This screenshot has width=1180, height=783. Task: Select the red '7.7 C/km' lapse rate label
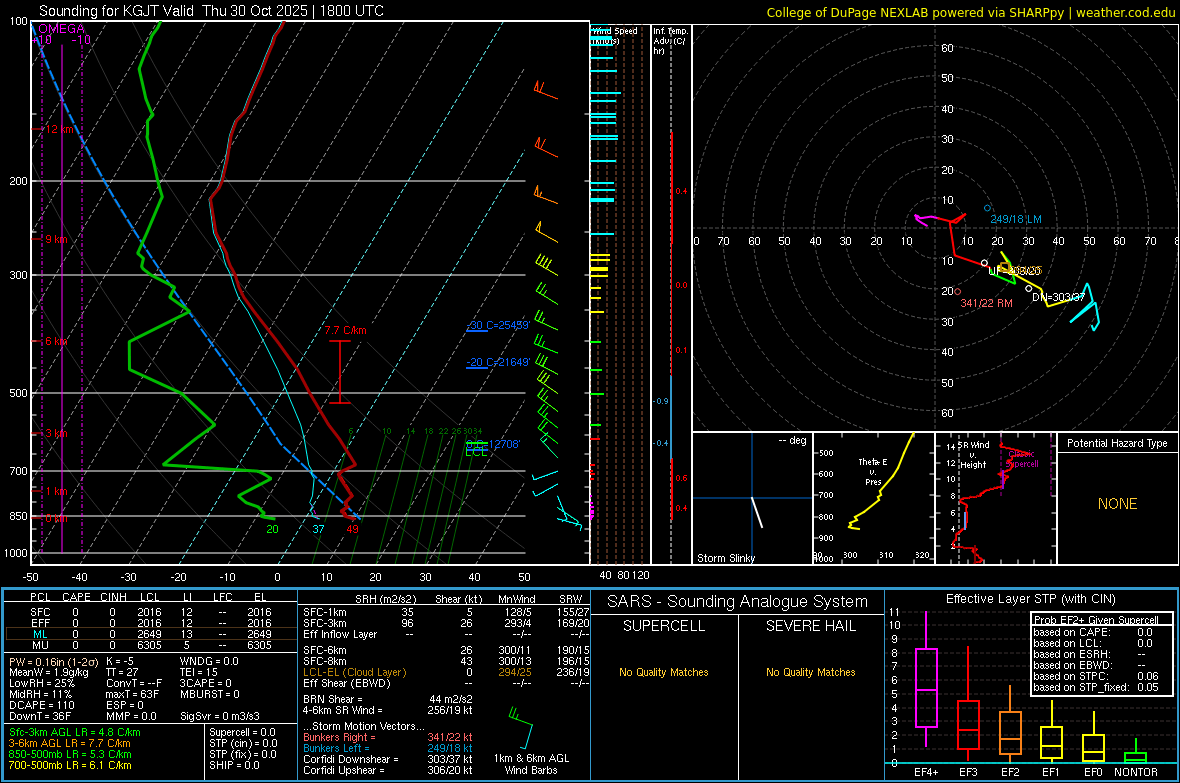[345, 330]
